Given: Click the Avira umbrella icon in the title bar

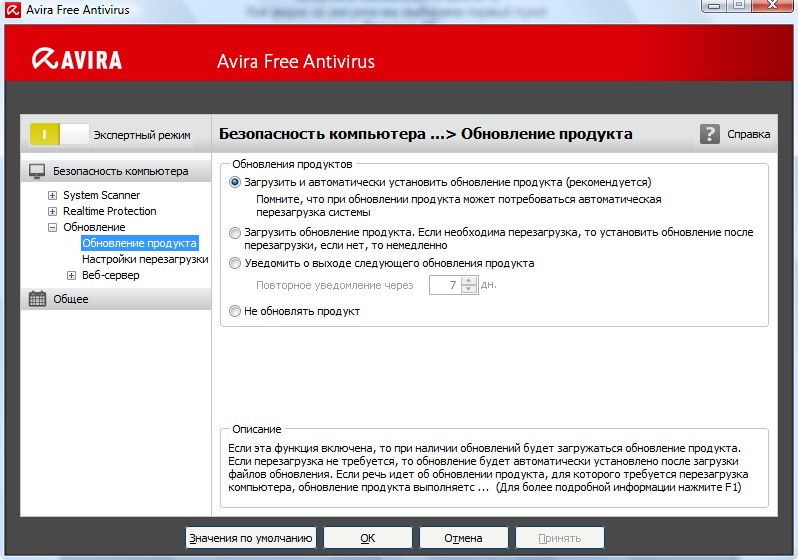Looking at the screenshot, I should point(13,10).
